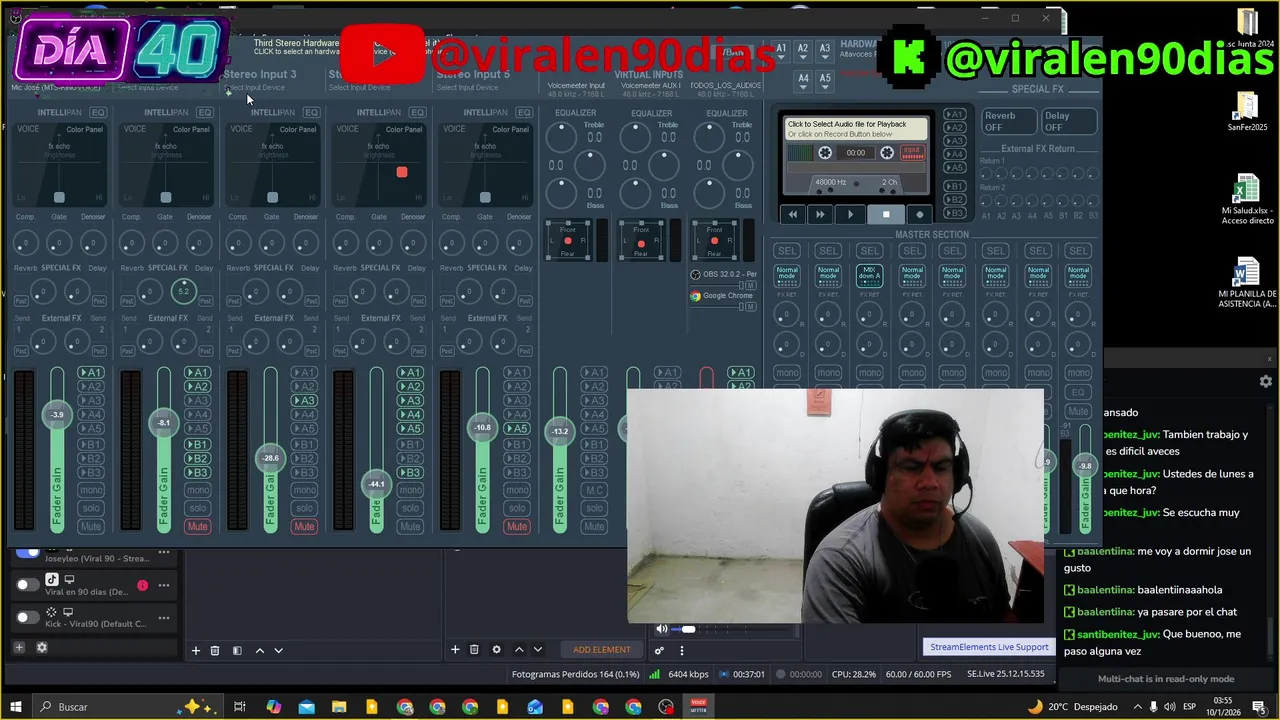Open the multi-chat settings gear
The image size is (1280, 720).
[1266, 381]
